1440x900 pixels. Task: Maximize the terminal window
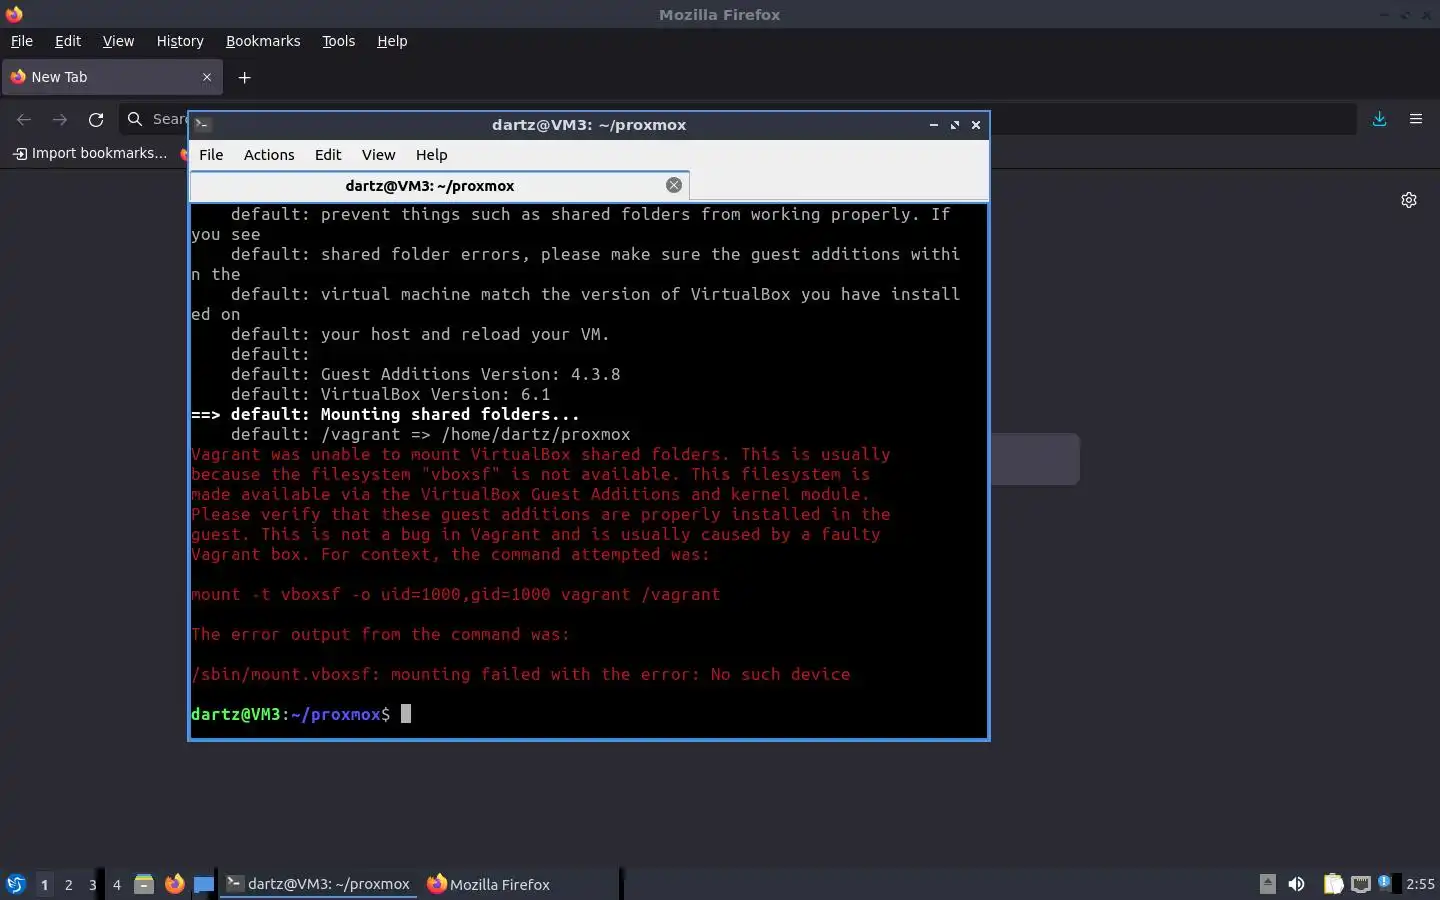pos(955,125)
